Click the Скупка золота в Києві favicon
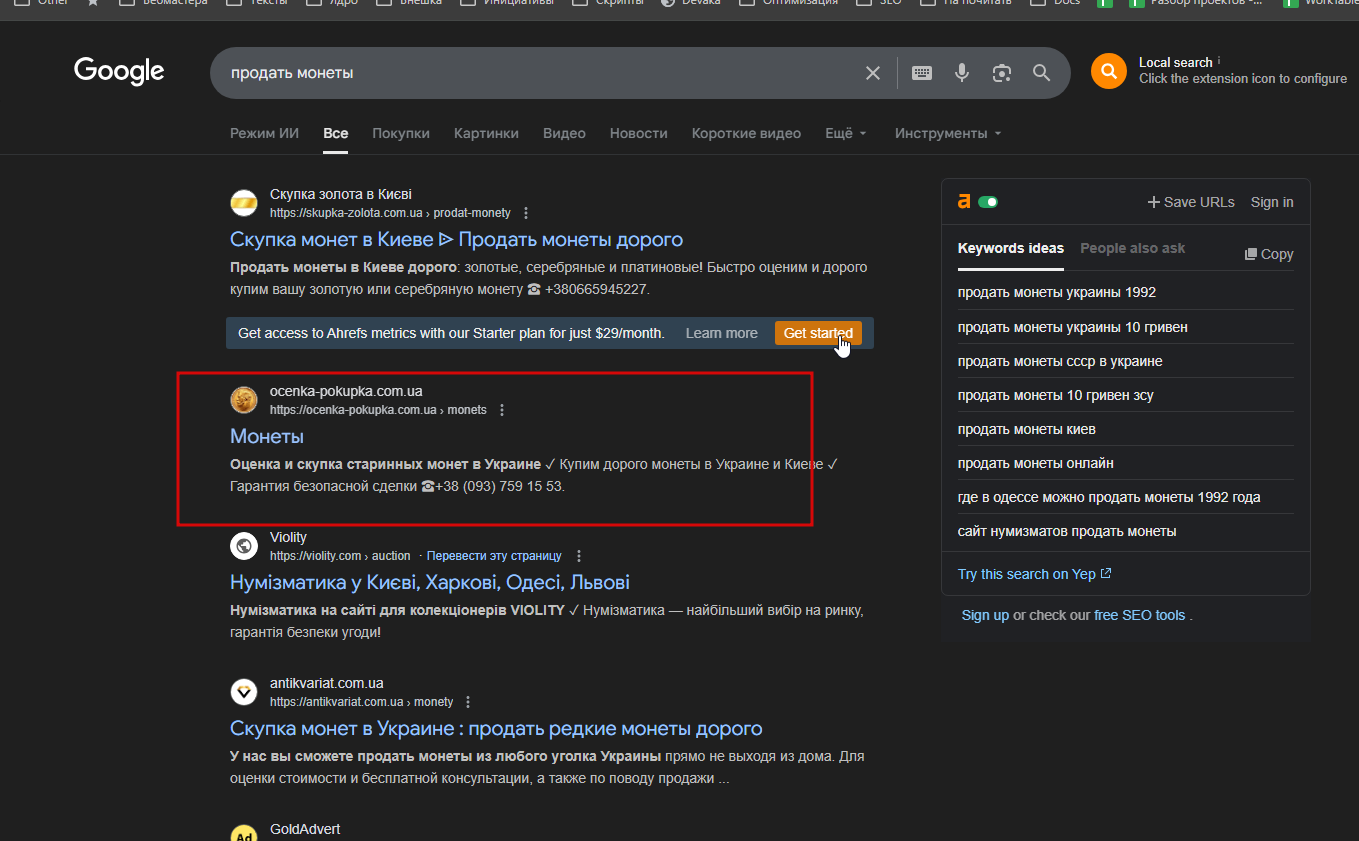 coord(244,203)
